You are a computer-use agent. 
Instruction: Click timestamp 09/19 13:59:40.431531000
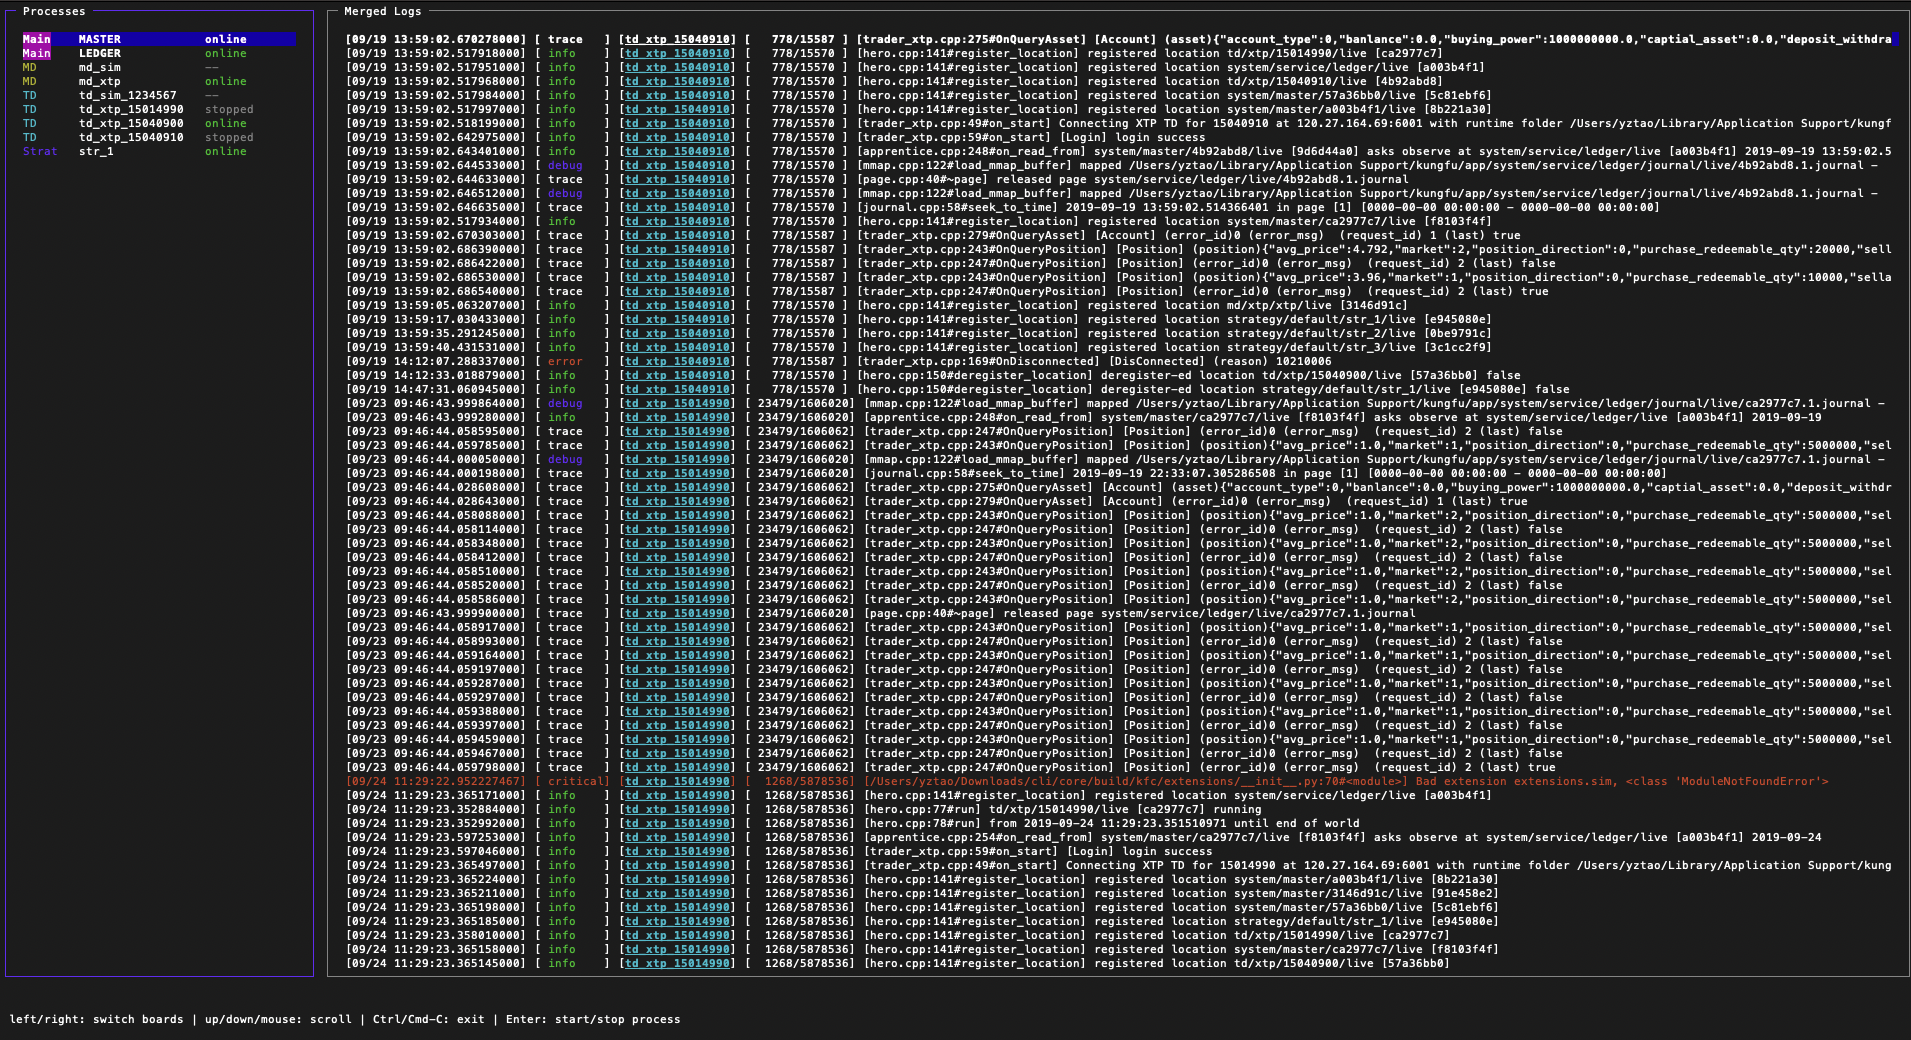[x=435, y=347]
